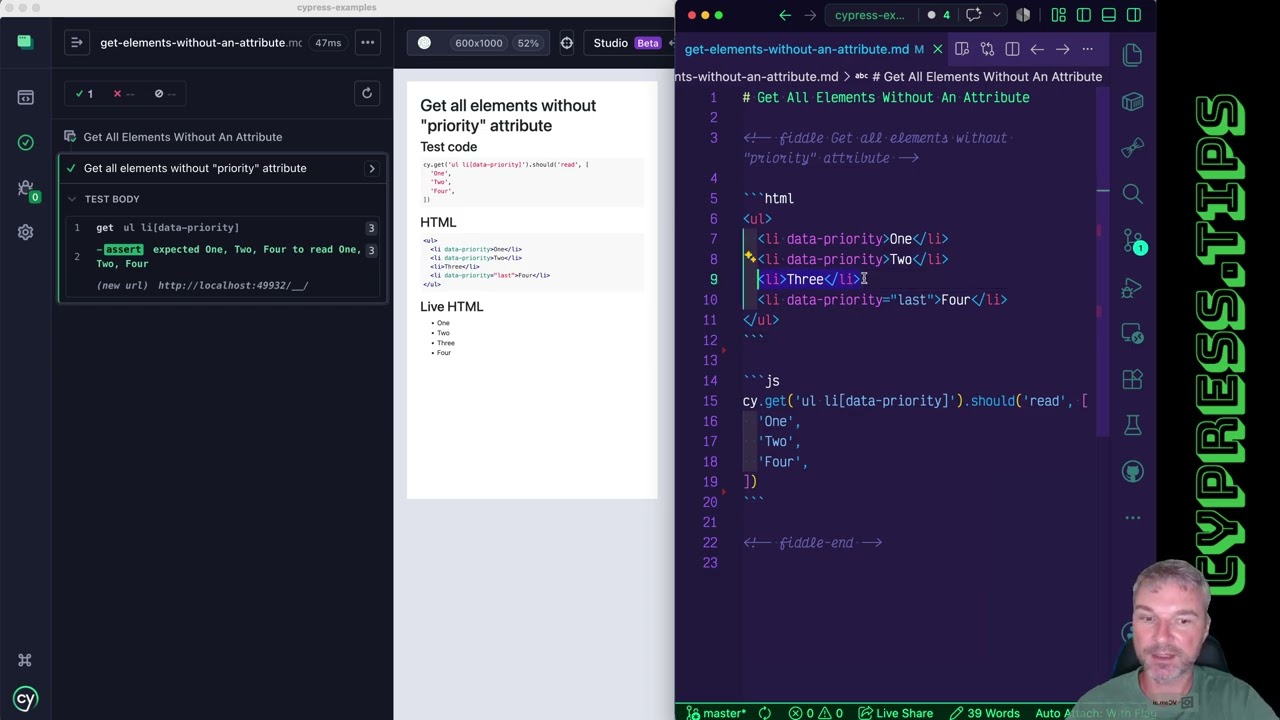Viewport: 1280px width, 720px height.
Task: Open the Cypress specs list icon
Action: 26,97
